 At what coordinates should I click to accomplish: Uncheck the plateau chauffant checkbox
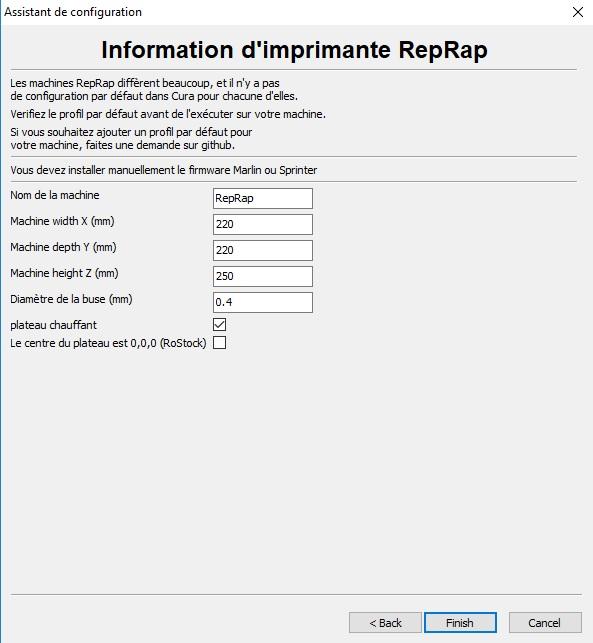coord(219,325)
